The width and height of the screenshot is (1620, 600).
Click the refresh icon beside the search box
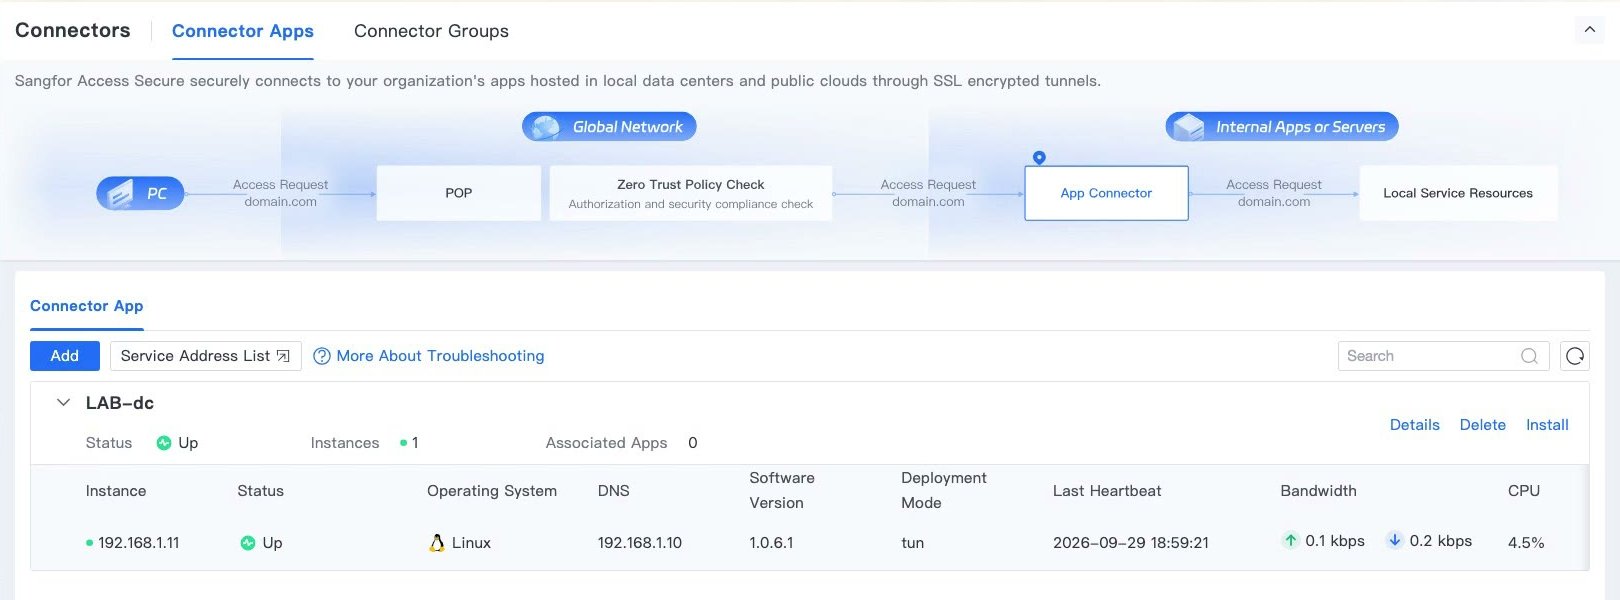[x=1575, y=356]
